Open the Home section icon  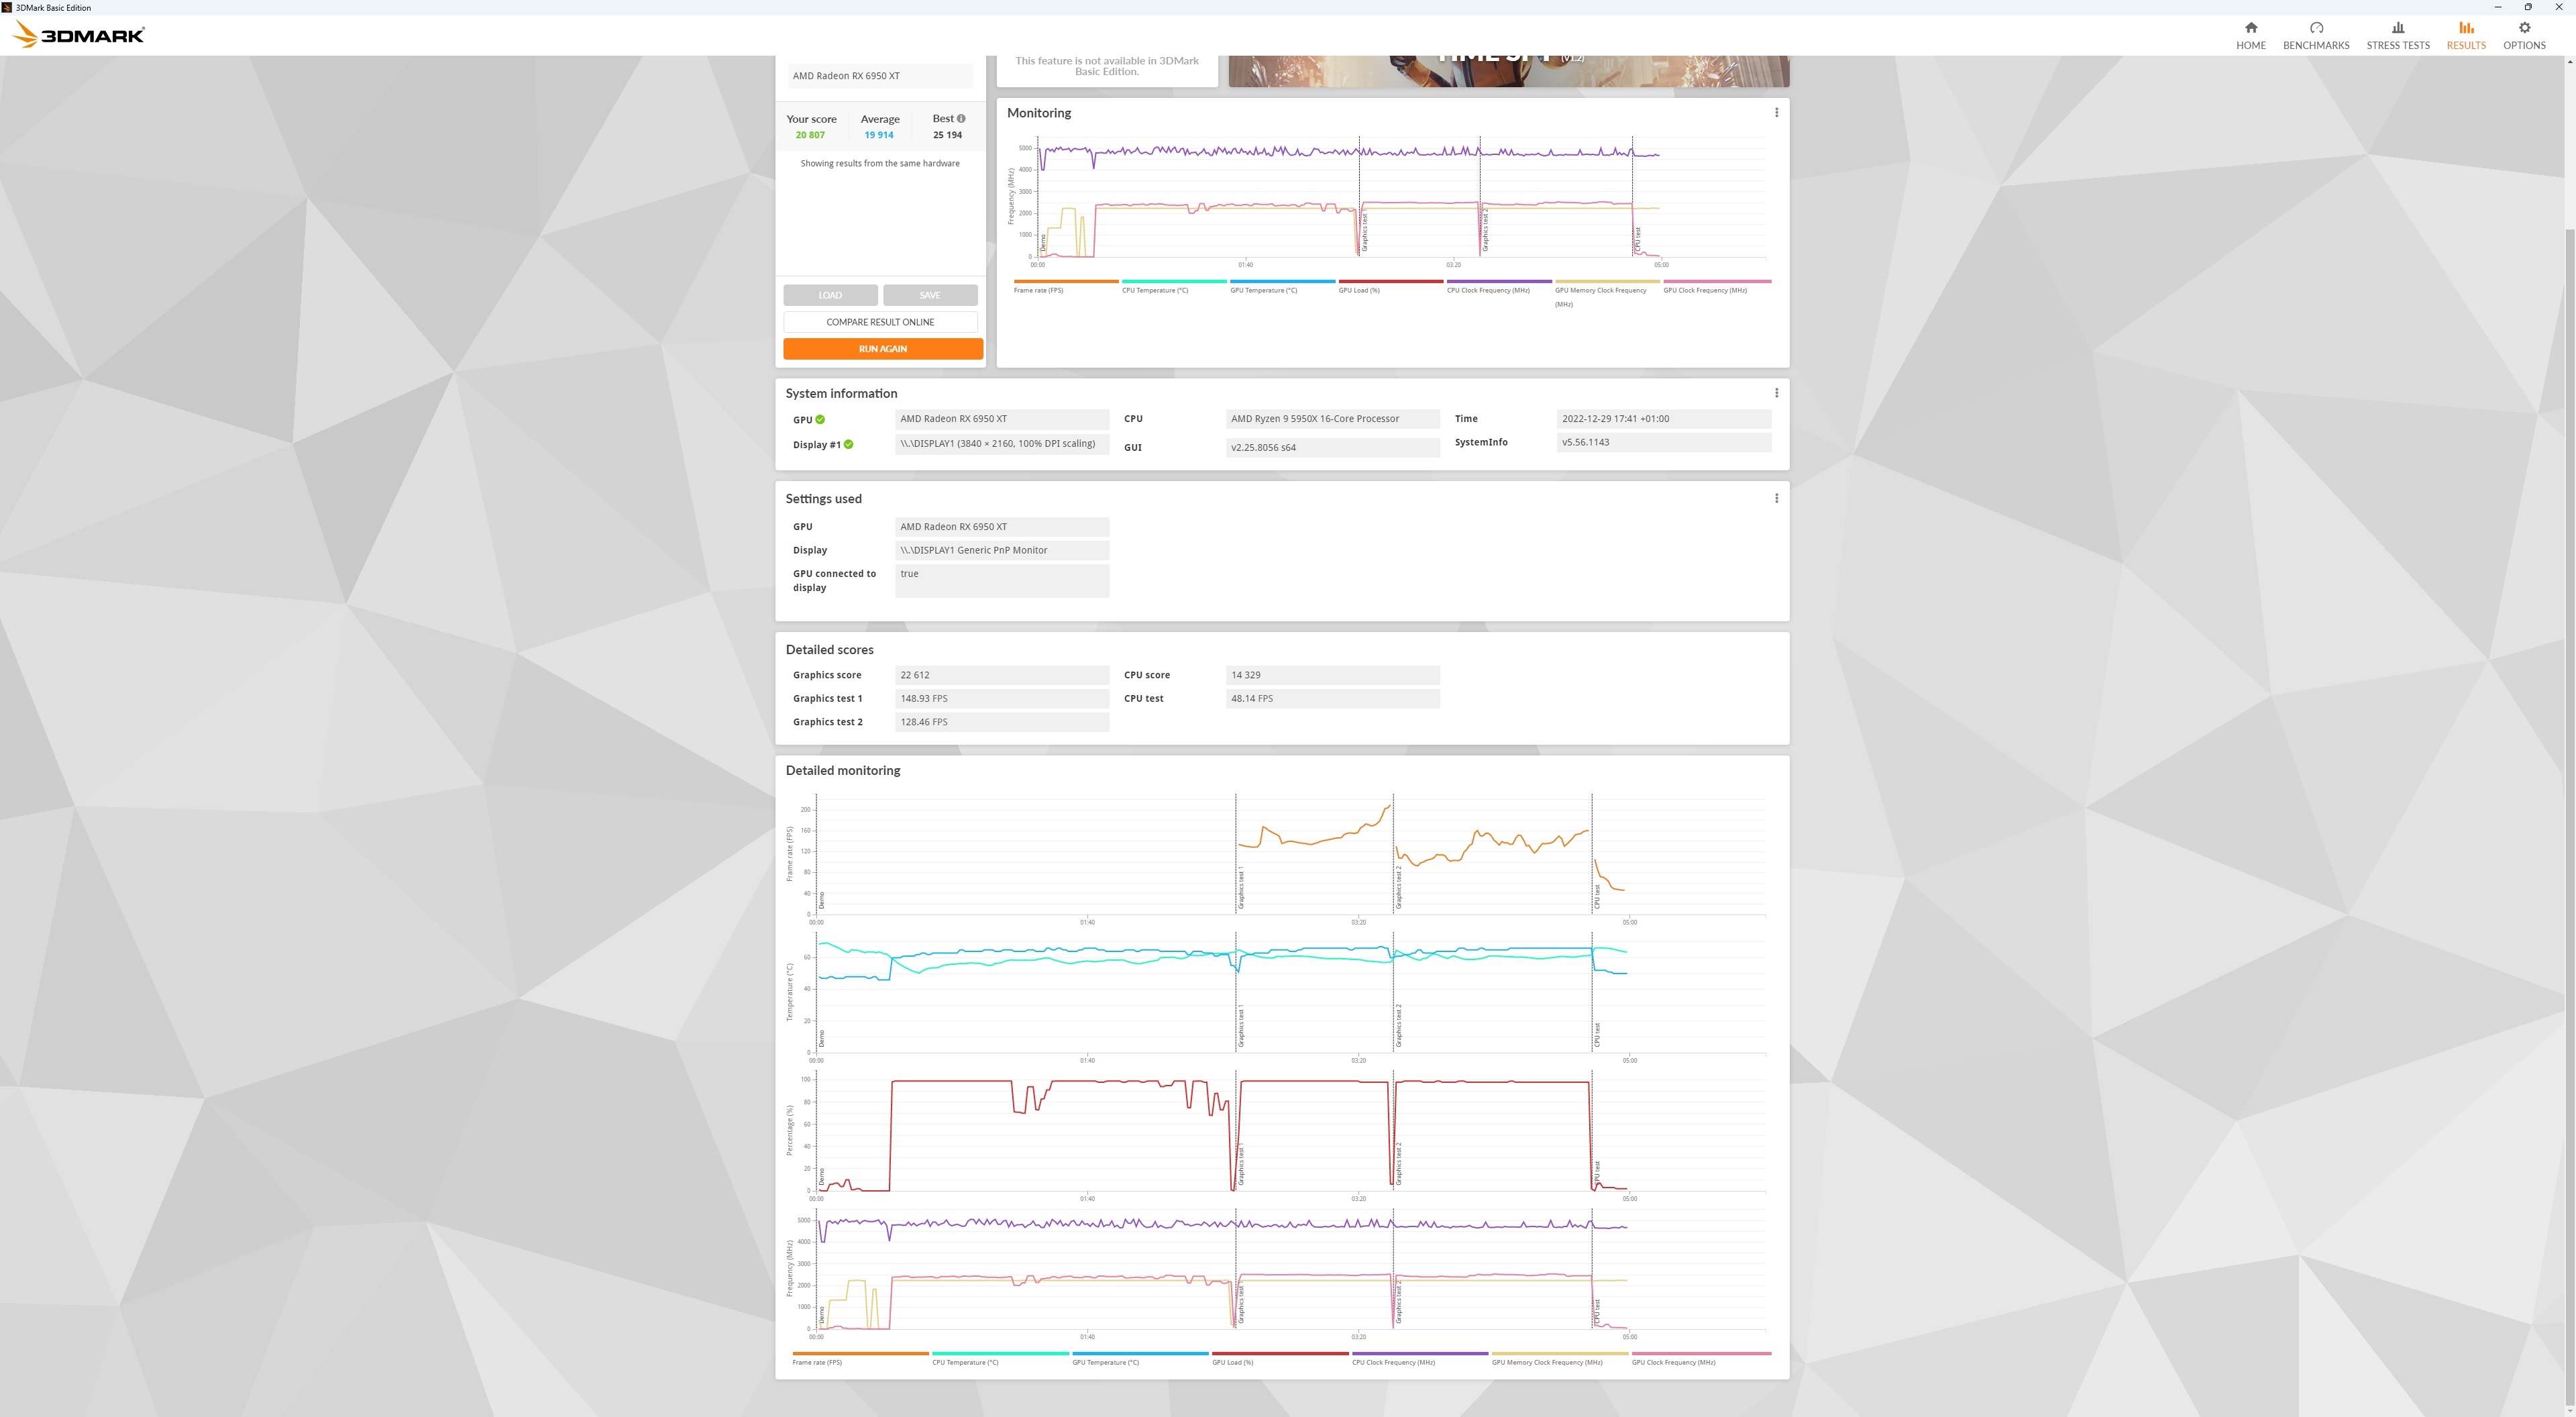(2250, 28)
